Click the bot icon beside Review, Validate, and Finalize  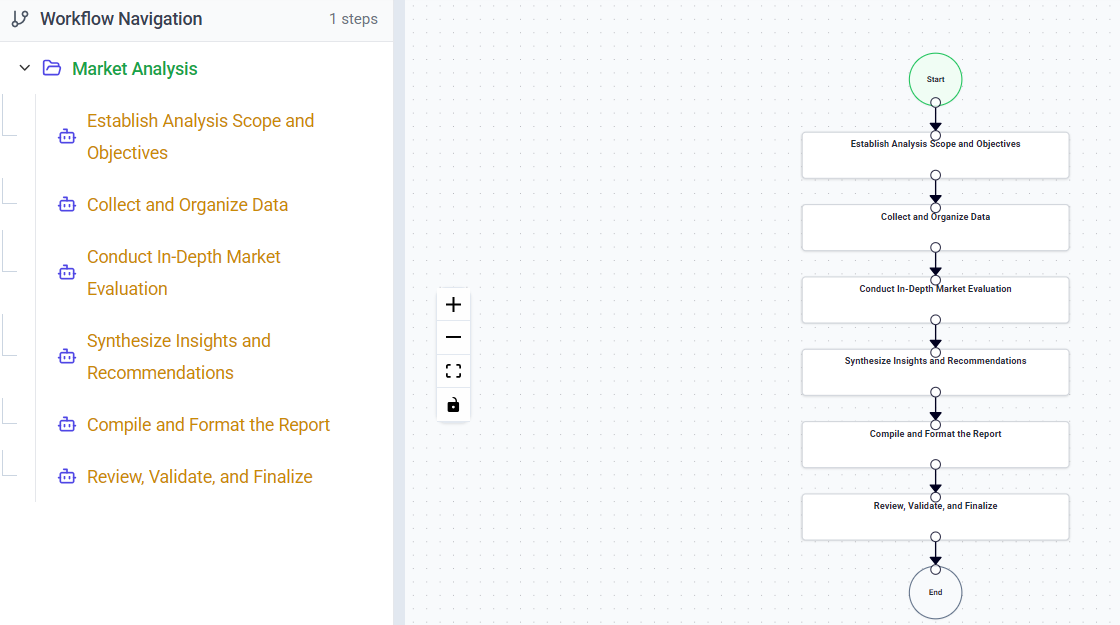(66, 476)
